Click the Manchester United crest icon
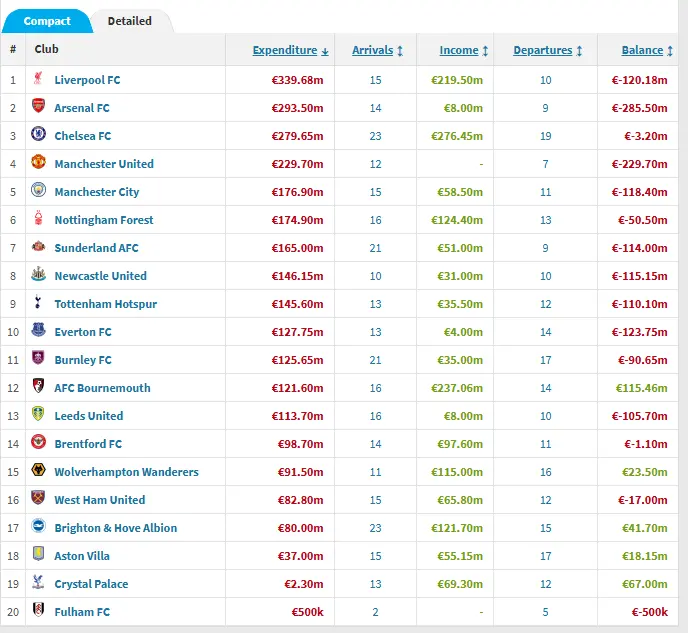Image resolution: width=688 pixels, height=633 pixels. [38, 163]
